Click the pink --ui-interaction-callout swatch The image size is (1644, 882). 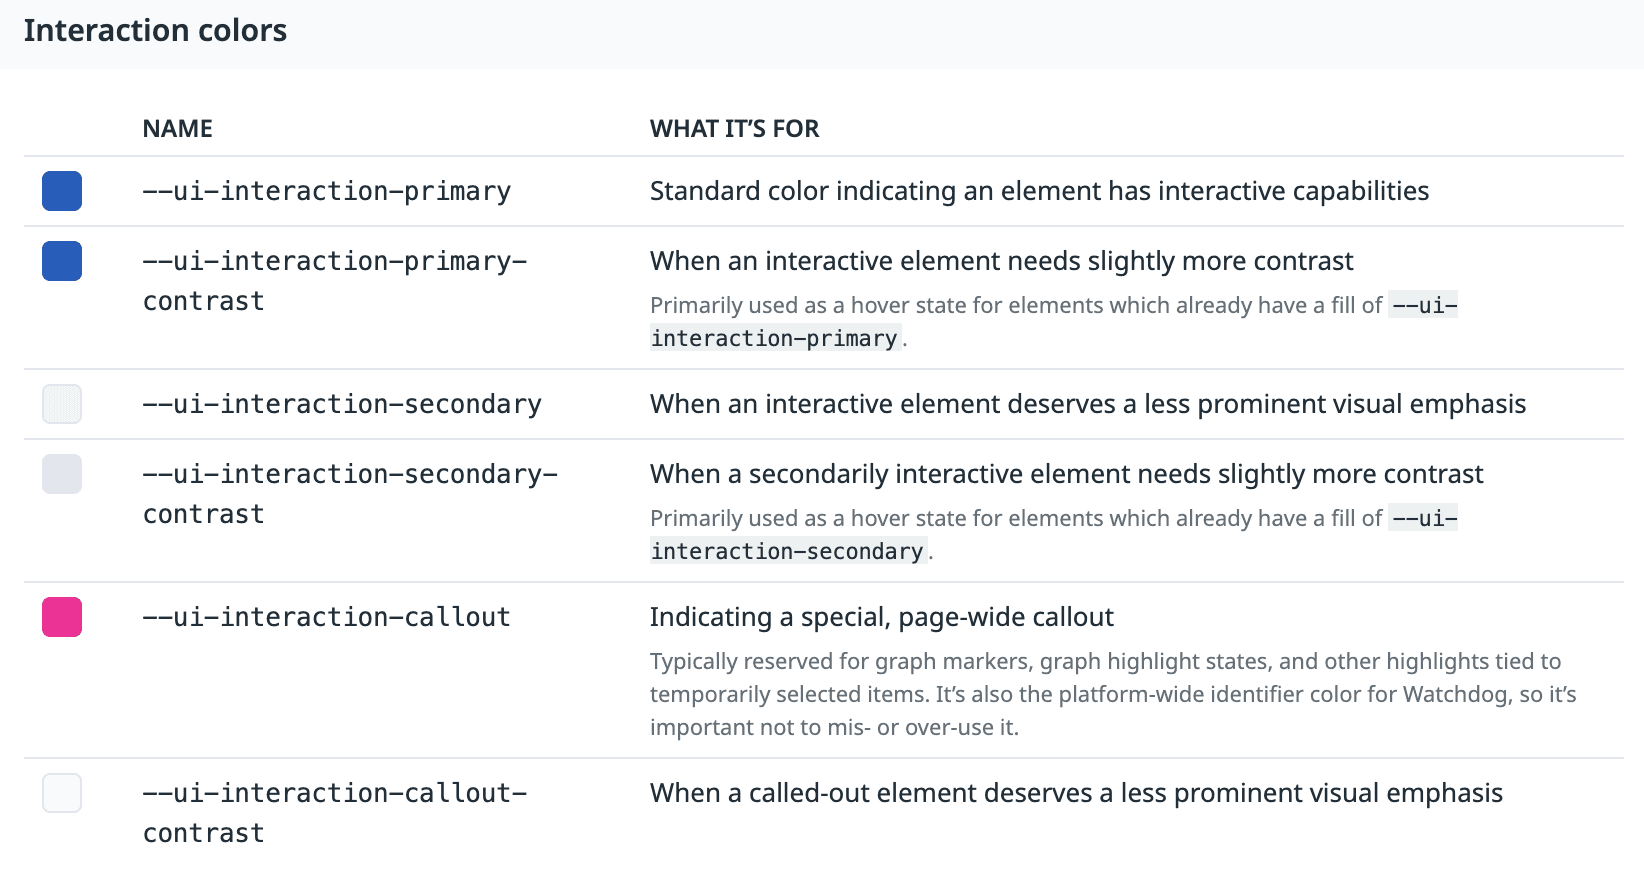(62, 617)
